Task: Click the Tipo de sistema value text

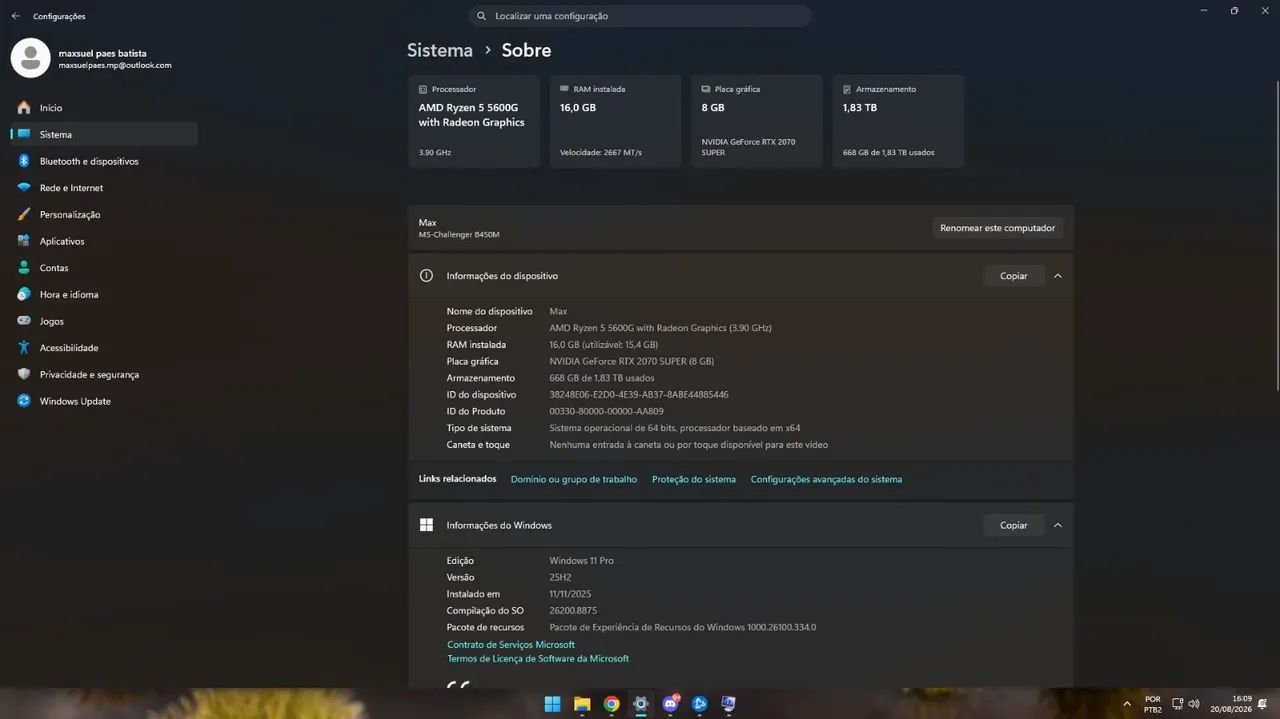Action: coord(674,428)
